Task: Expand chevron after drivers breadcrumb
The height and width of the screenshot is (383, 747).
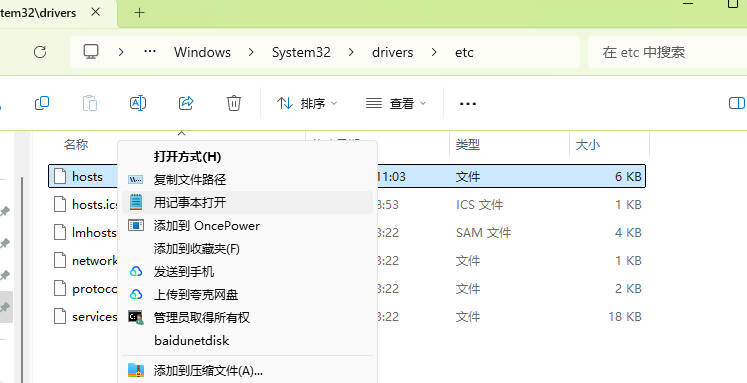Action: 434,52
